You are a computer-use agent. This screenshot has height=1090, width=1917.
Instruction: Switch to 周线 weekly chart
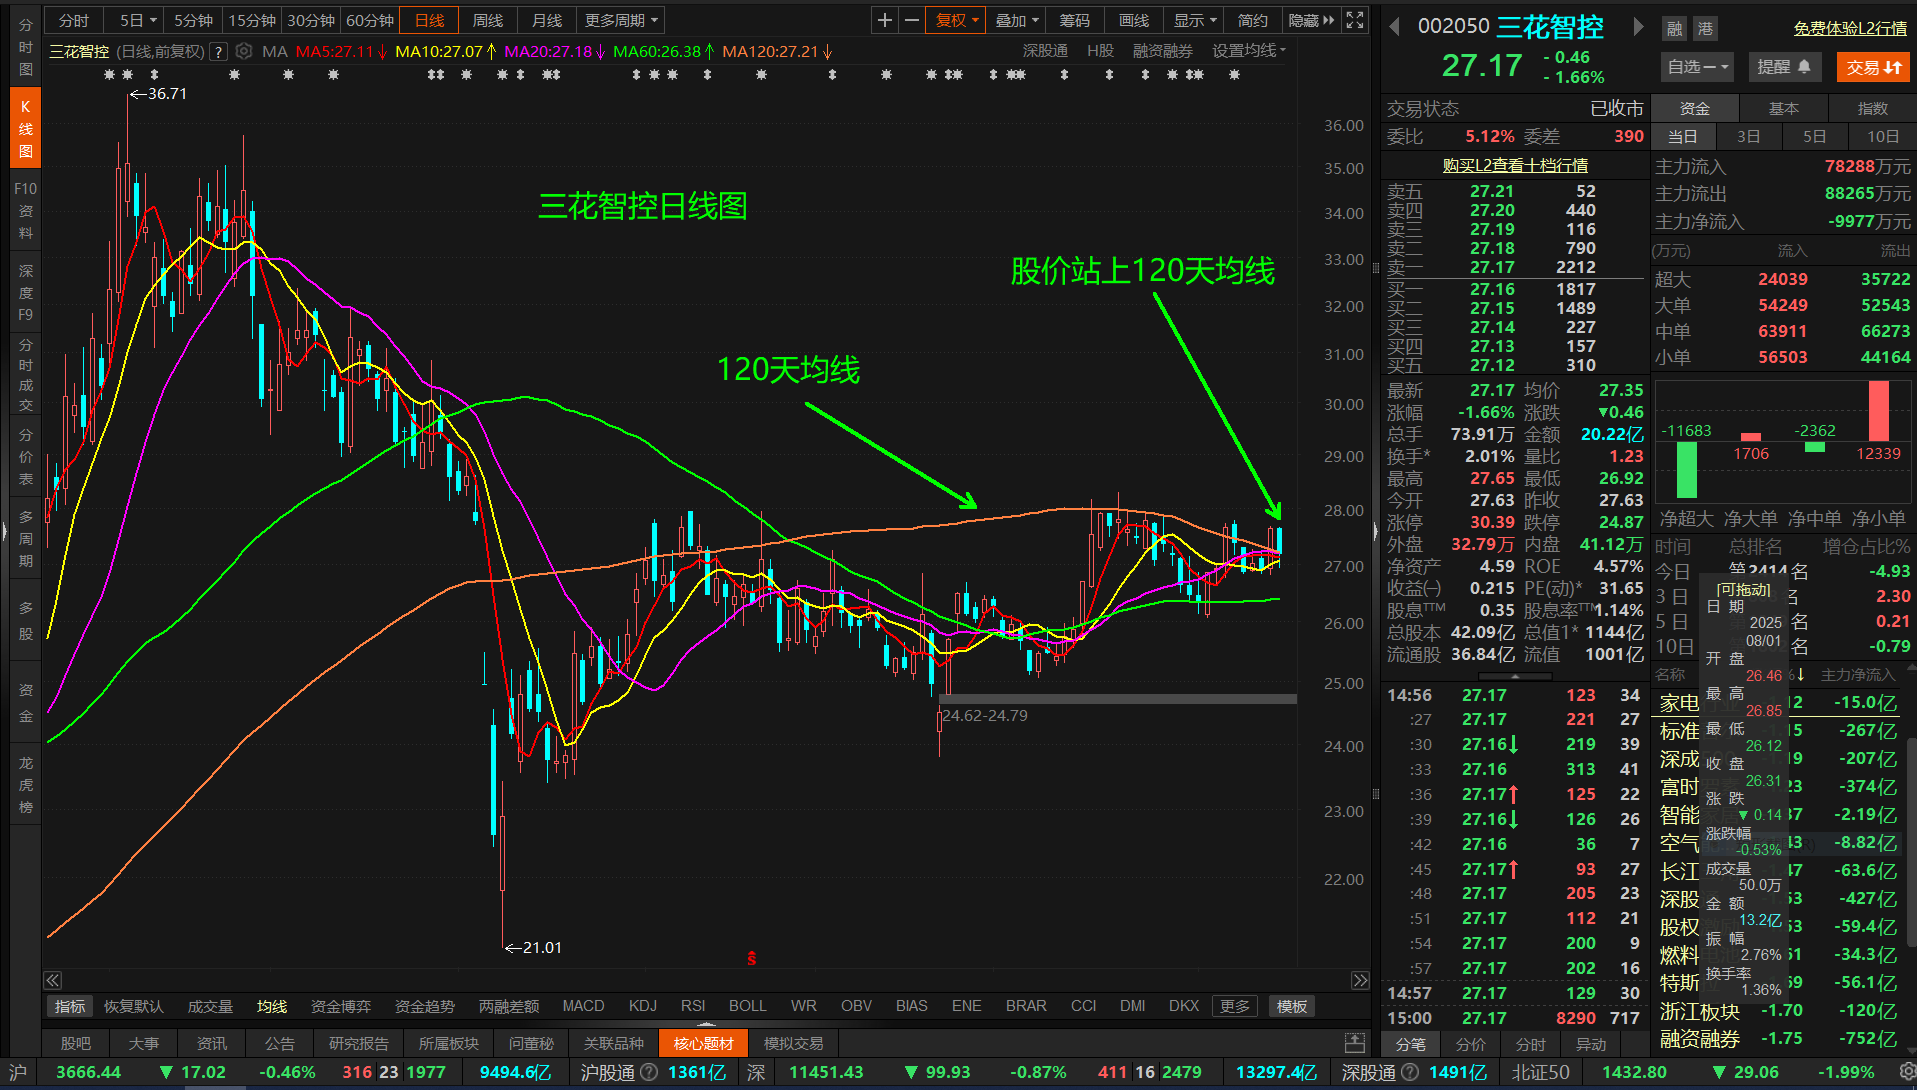click(488, 20)
